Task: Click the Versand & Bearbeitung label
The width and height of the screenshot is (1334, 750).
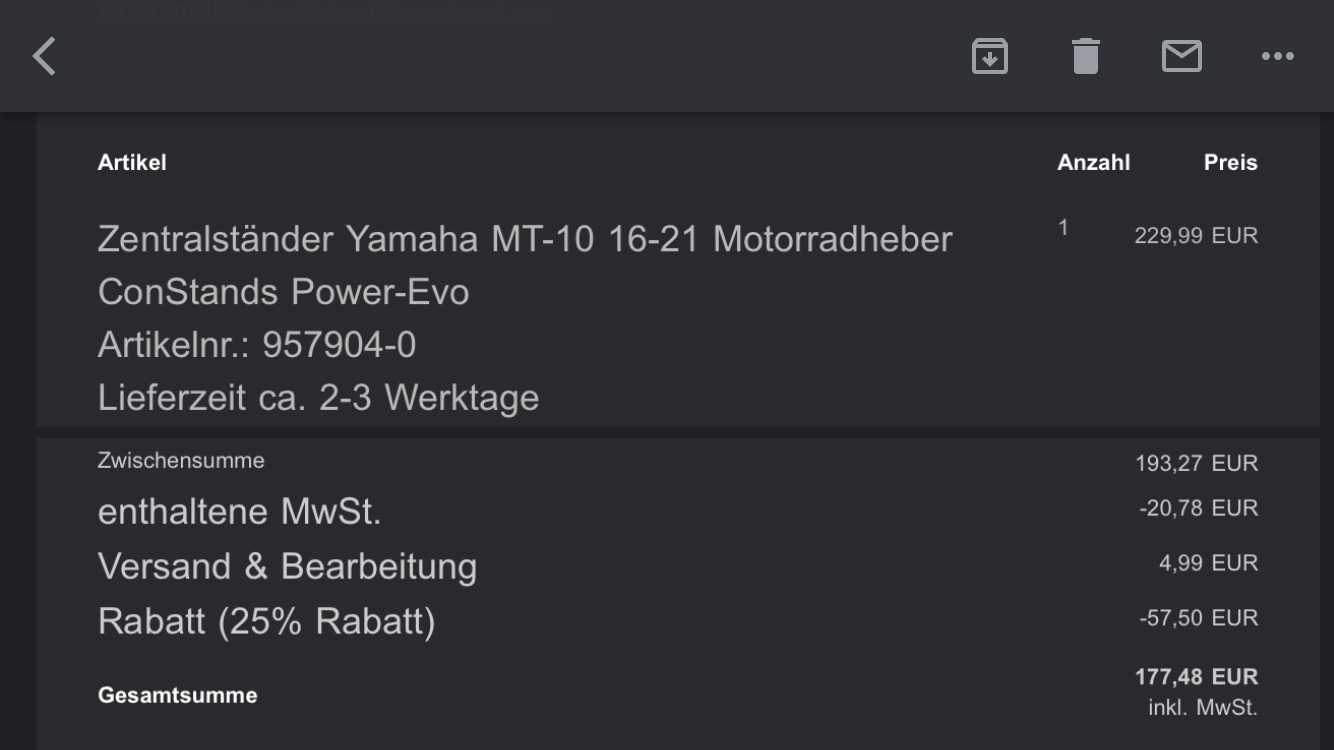Action: tap(287, 567)
